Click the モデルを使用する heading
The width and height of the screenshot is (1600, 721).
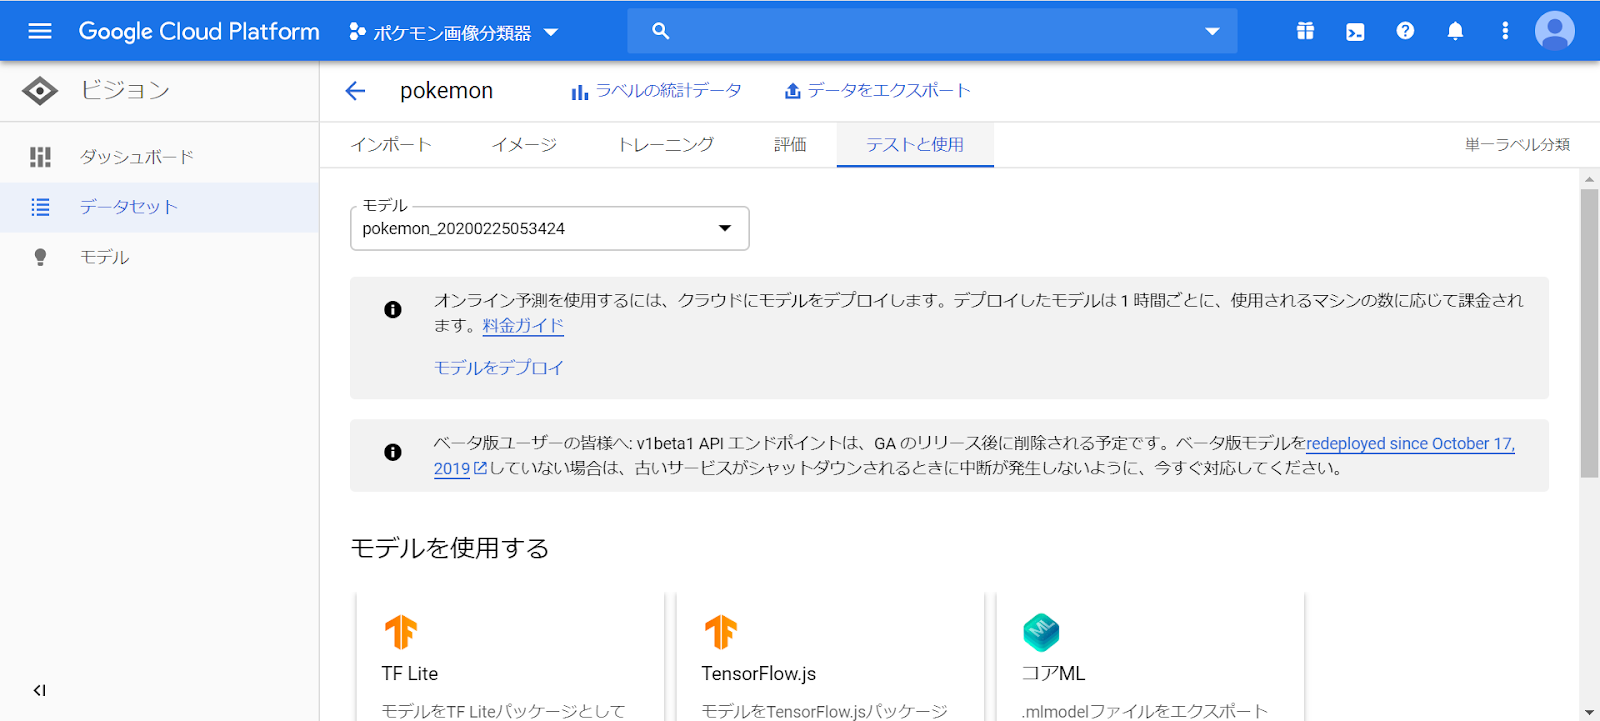450,548
